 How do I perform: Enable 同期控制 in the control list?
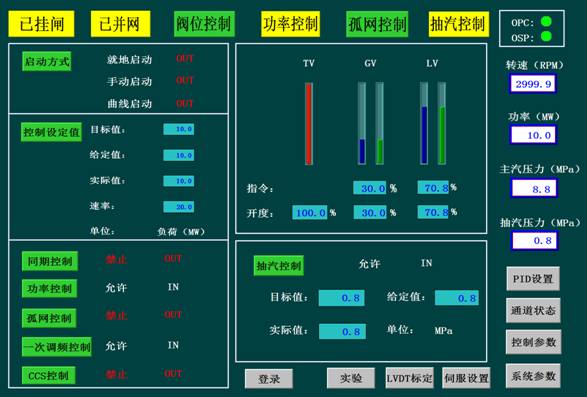point(50,261)
